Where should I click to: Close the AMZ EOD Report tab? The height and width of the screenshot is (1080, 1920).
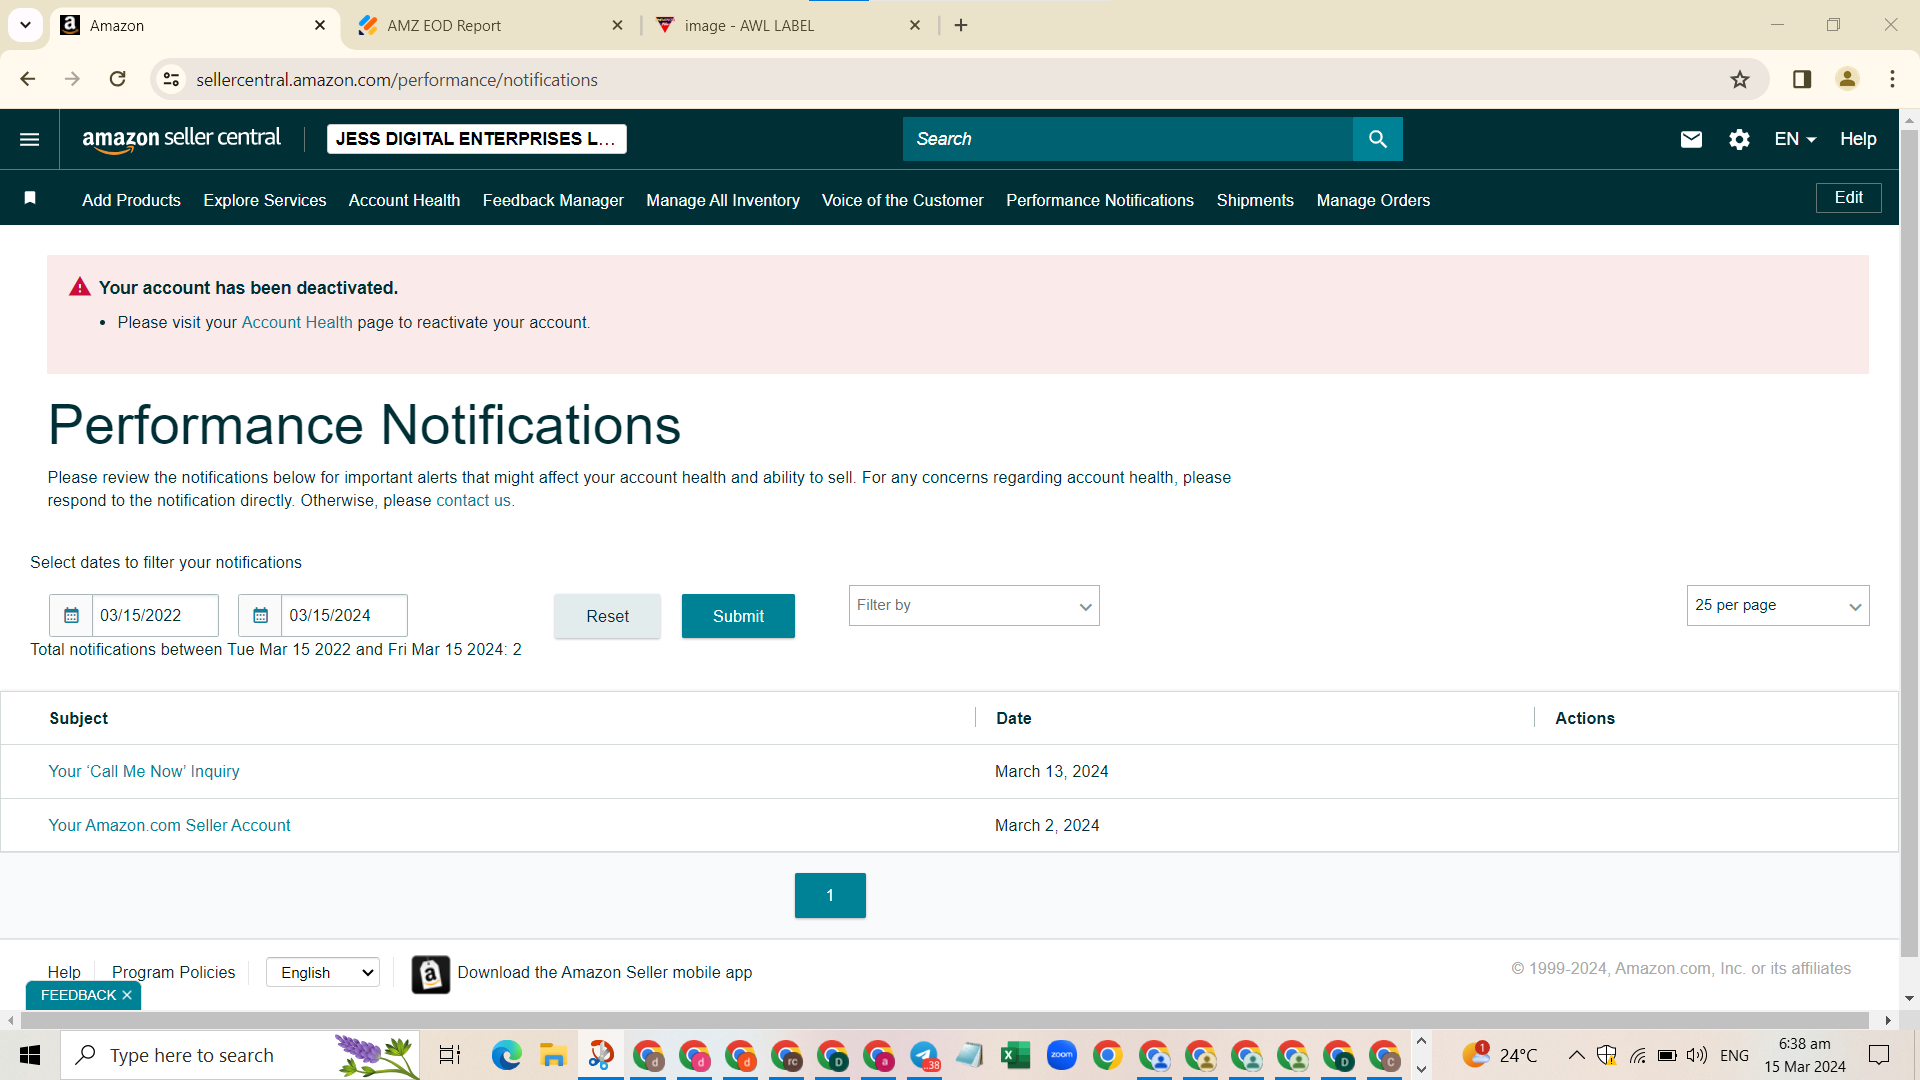coord(618,25)
